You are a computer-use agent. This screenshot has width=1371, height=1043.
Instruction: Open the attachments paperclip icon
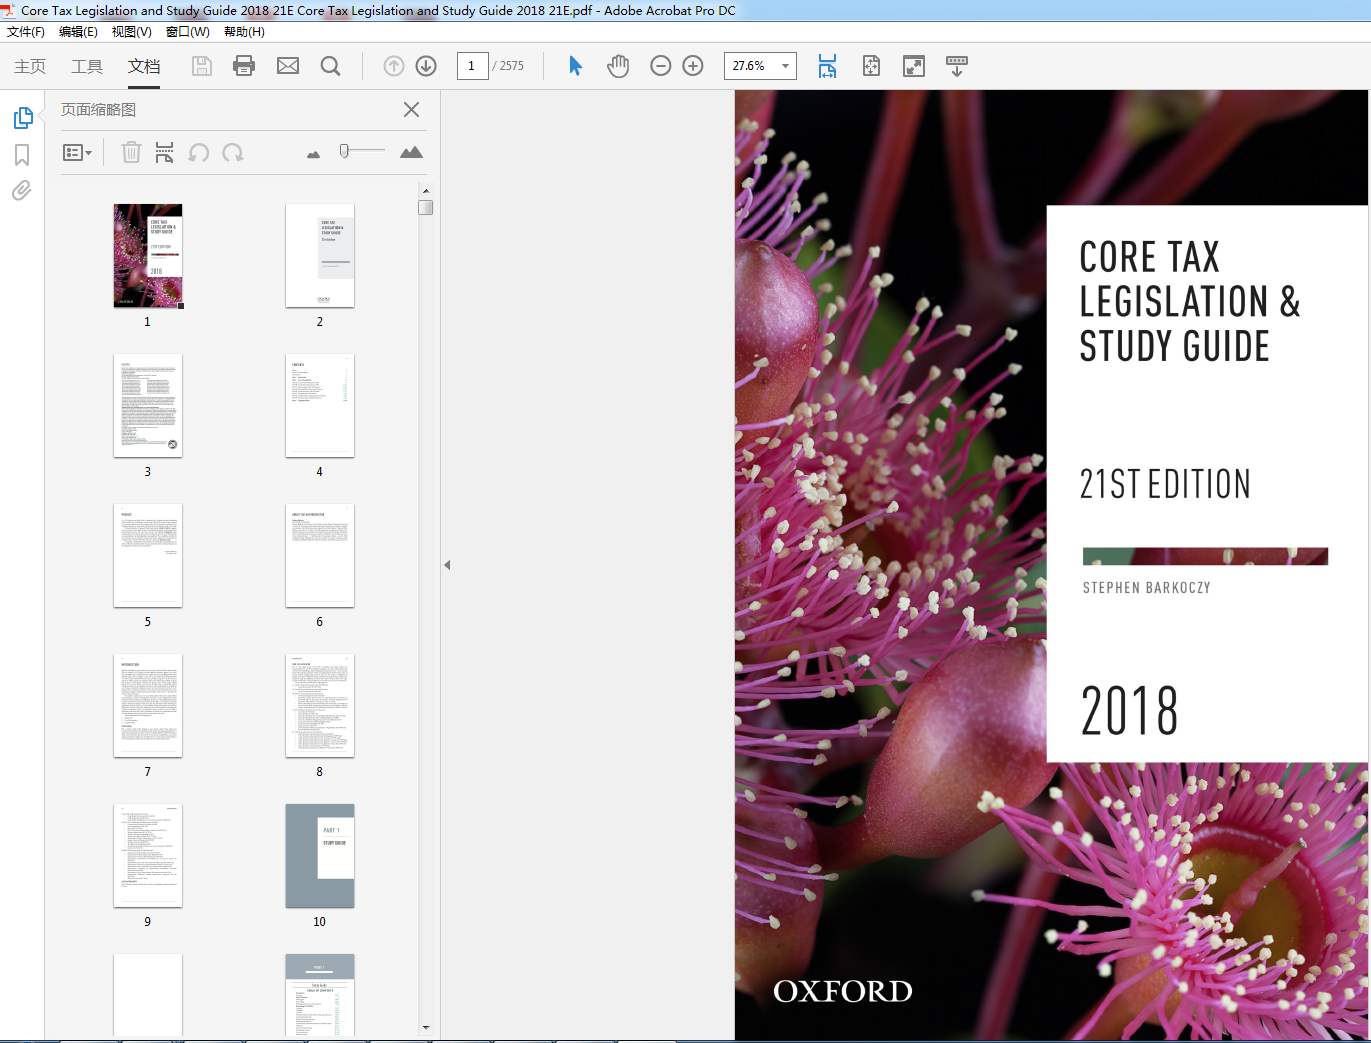coord(21,190)
